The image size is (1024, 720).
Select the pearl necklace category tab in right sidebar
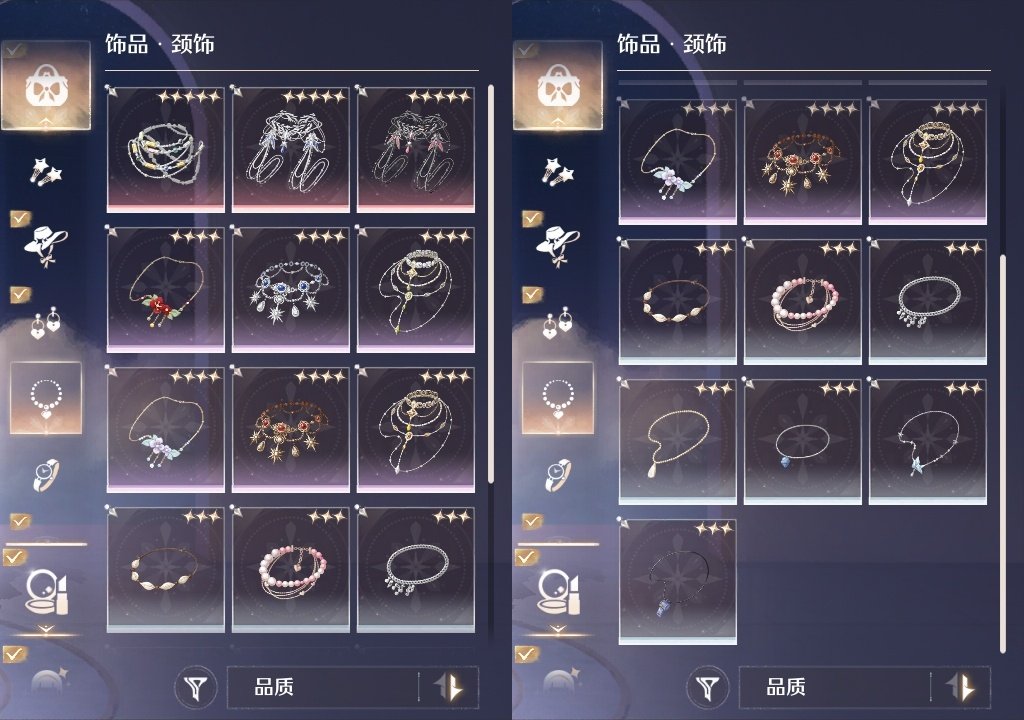point(558,398)
